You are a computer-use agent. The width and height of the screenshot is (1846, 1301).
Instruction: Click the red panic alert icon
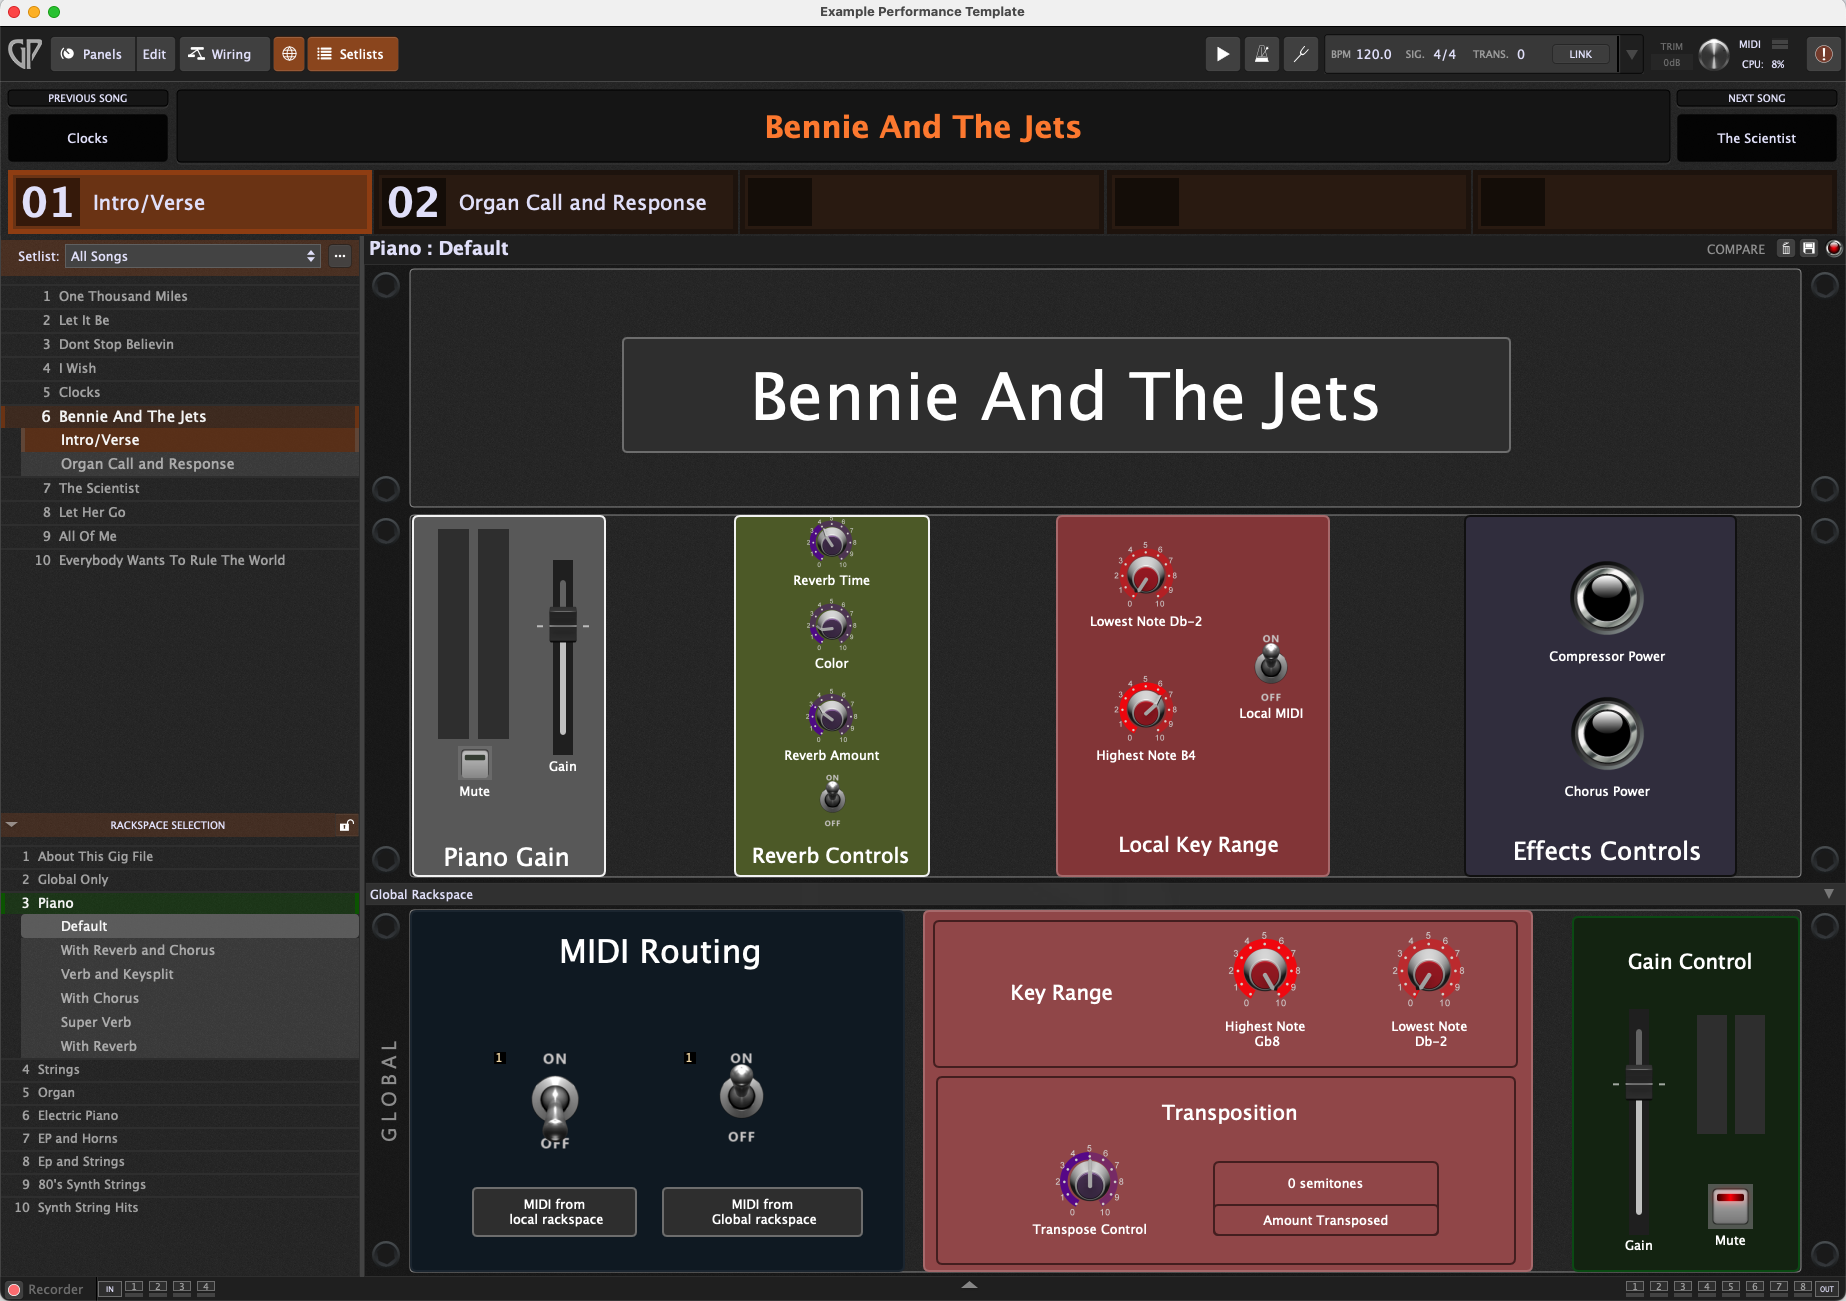(1824, 54)
